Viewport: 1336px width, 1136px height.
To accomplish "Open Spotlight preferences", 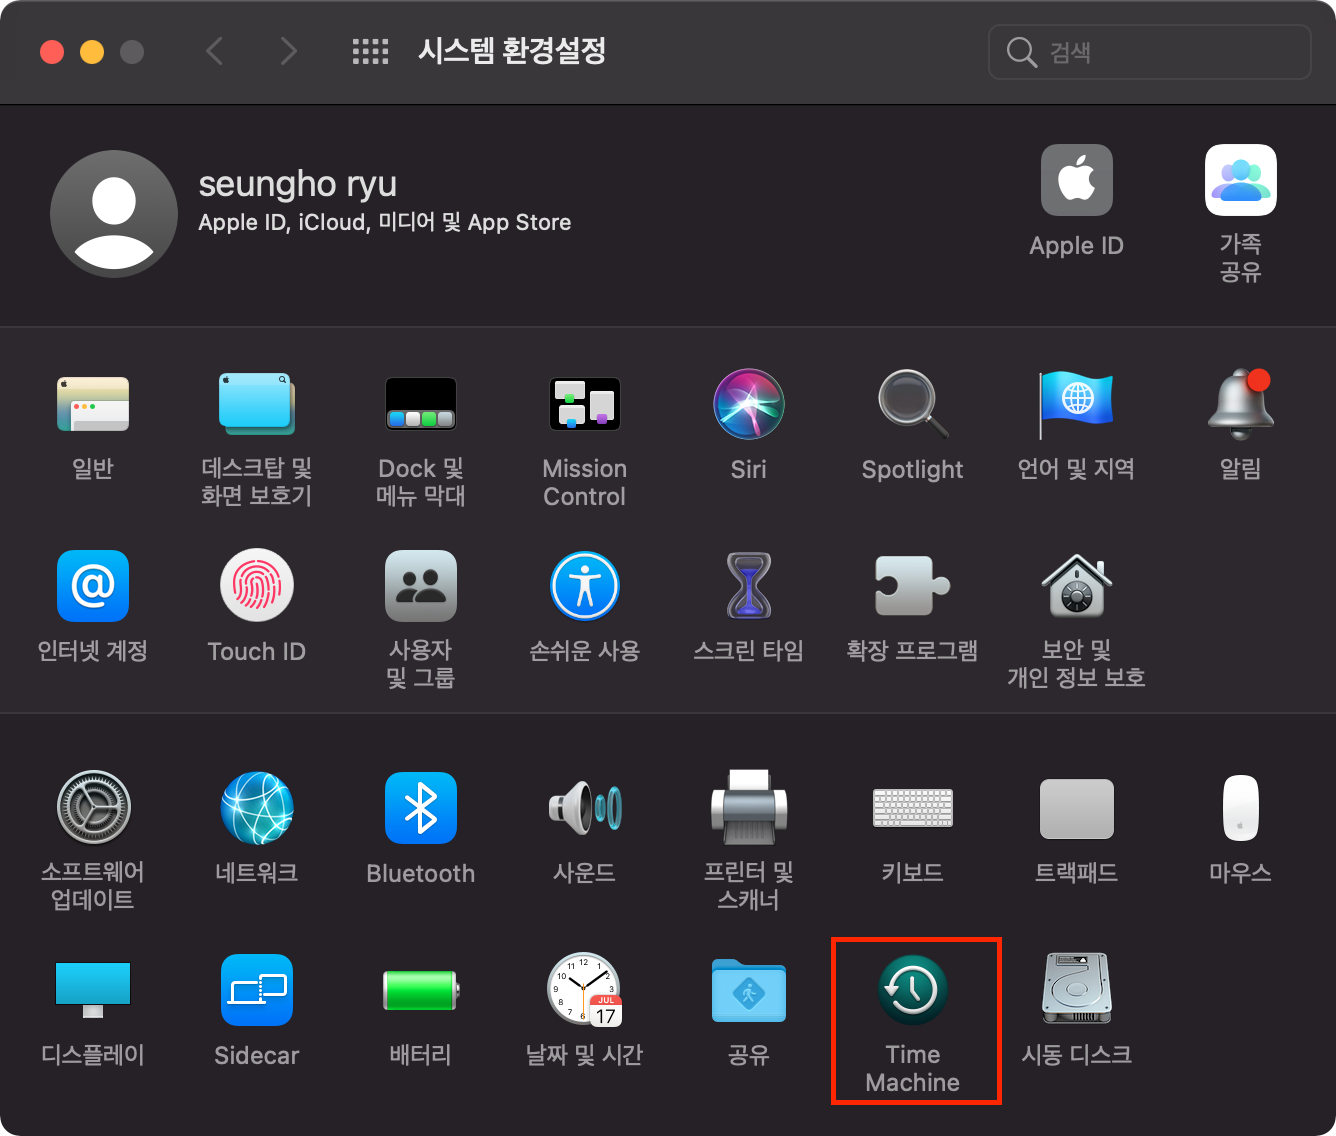I will coord(913,404).
